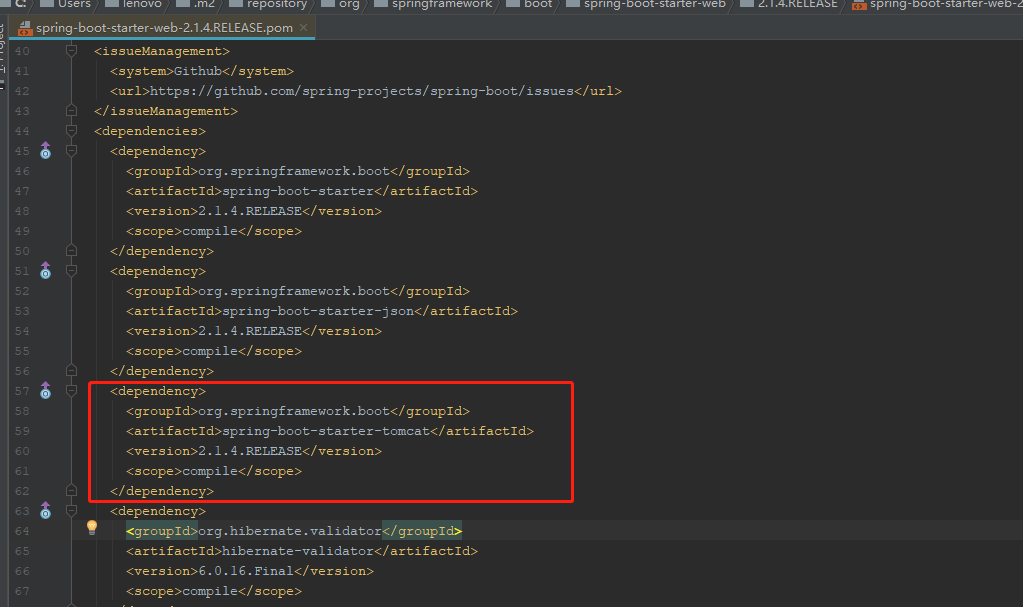Click the 'repository' breadcrumb folder
Screen dimensions: 1023x607
coord(268,4)
